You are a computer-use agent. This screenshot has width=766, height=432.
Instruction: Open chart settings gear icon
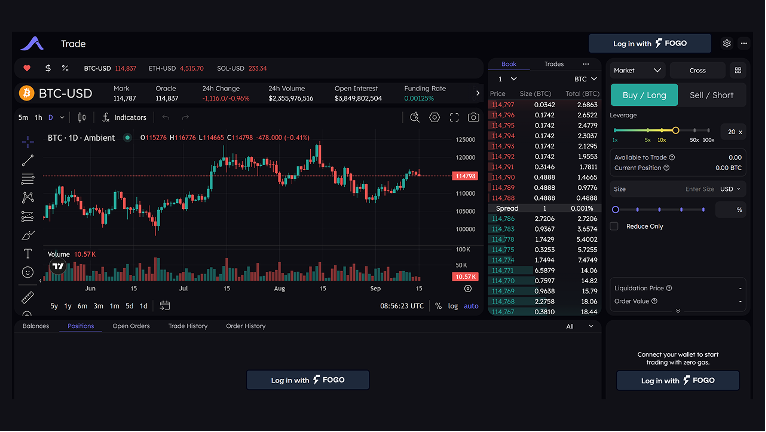point(434,117)
